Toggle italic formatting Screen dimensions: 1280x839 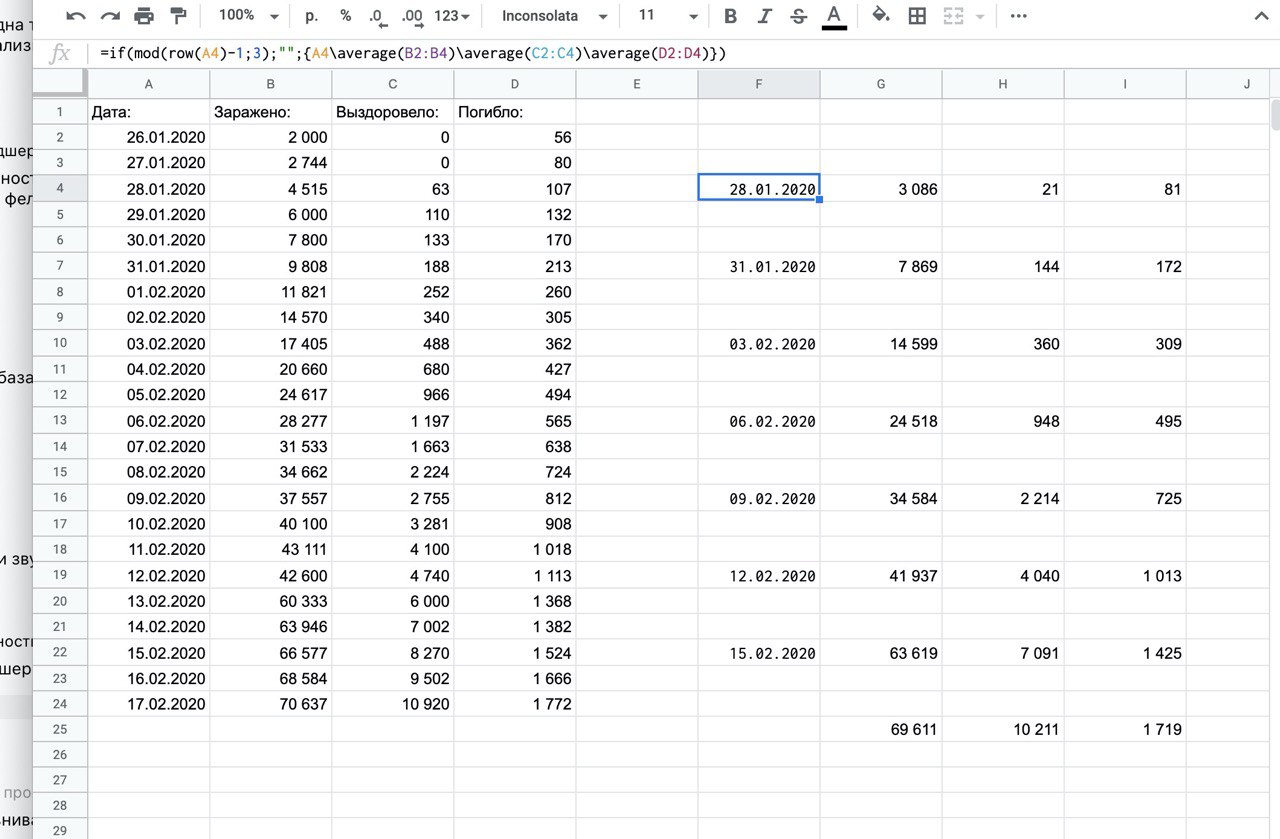[x=765, y=16]
